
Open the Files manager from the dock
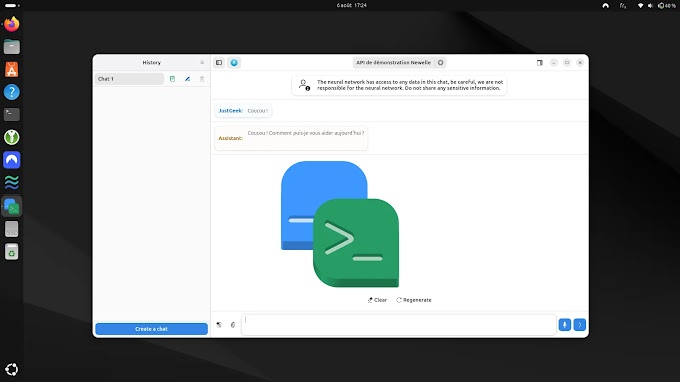pos(12,47)
